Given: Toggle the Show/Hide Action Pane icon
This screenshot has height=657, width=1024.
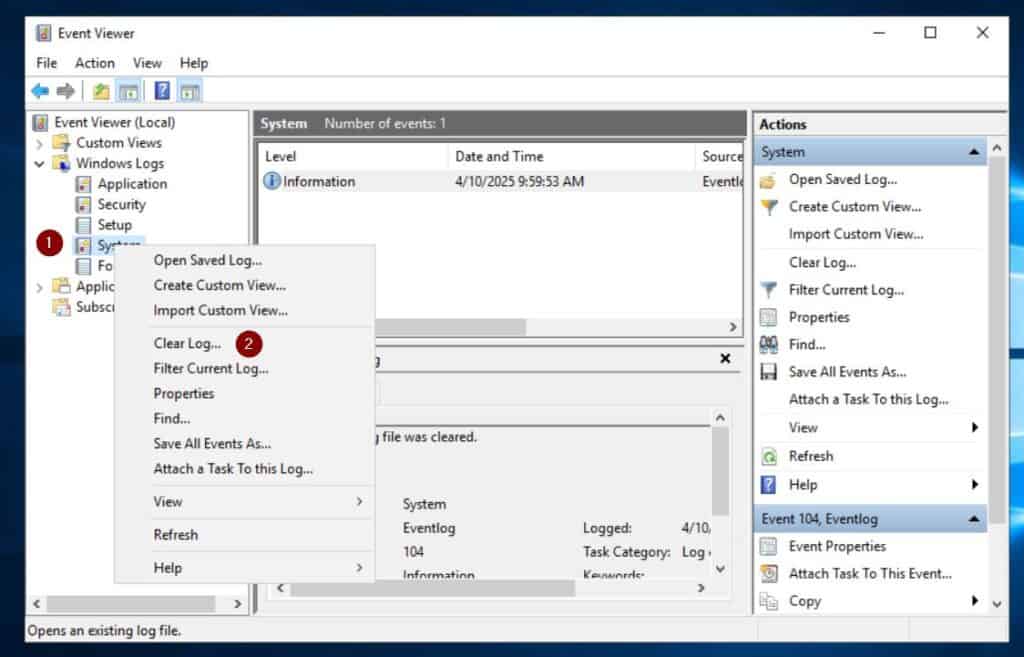Looking at the screenshot, I should tap(190, 91).
